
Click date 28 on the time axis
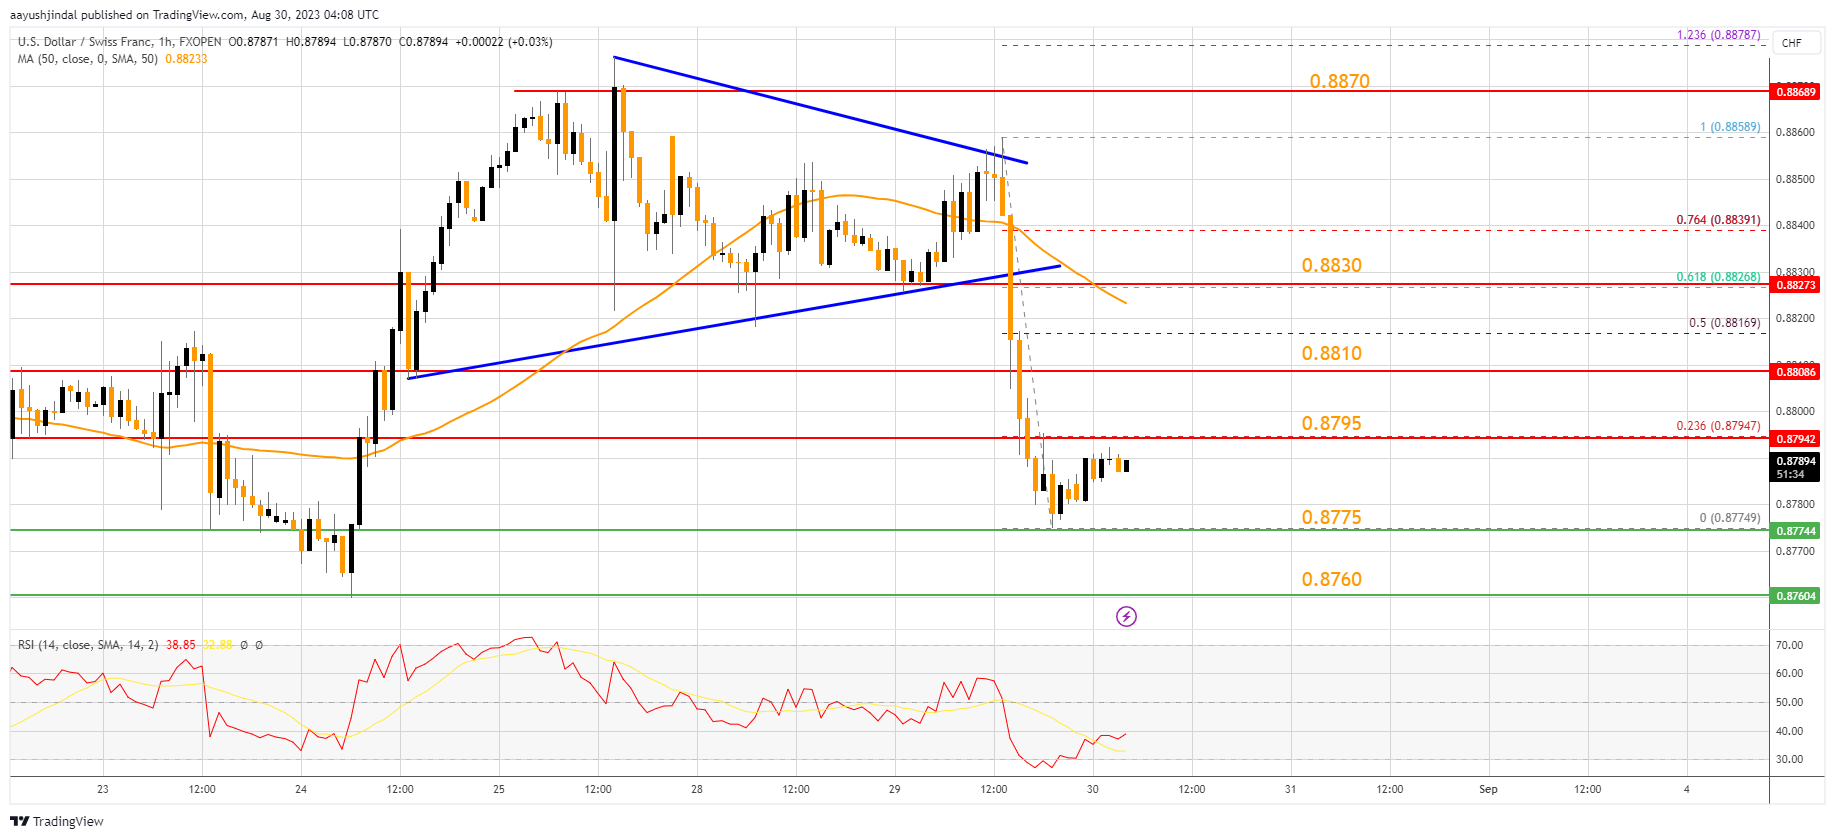(697, 789)
